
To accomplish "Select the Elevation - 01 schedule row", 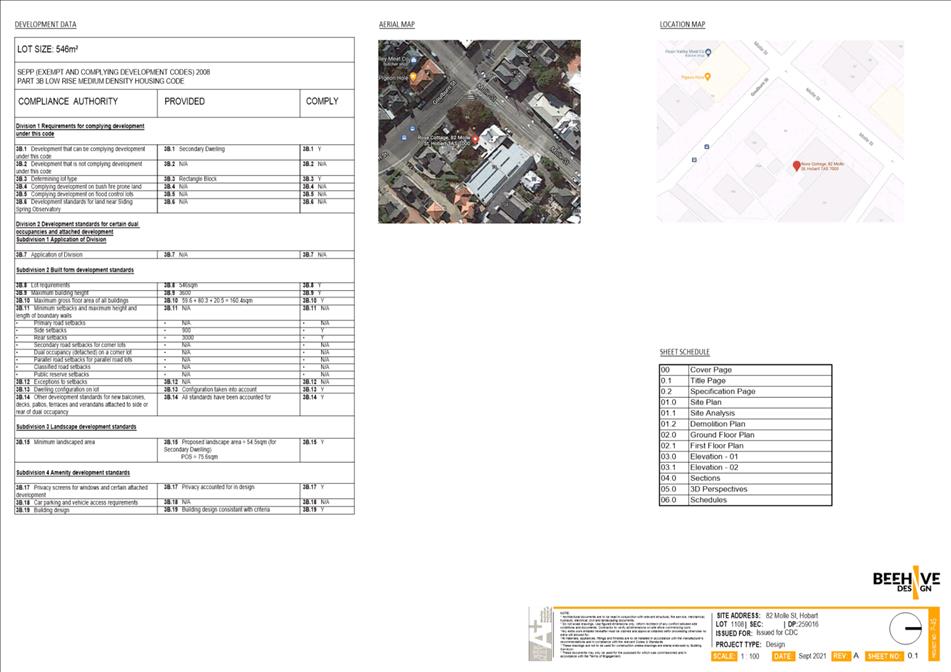I will coord(745,457).
